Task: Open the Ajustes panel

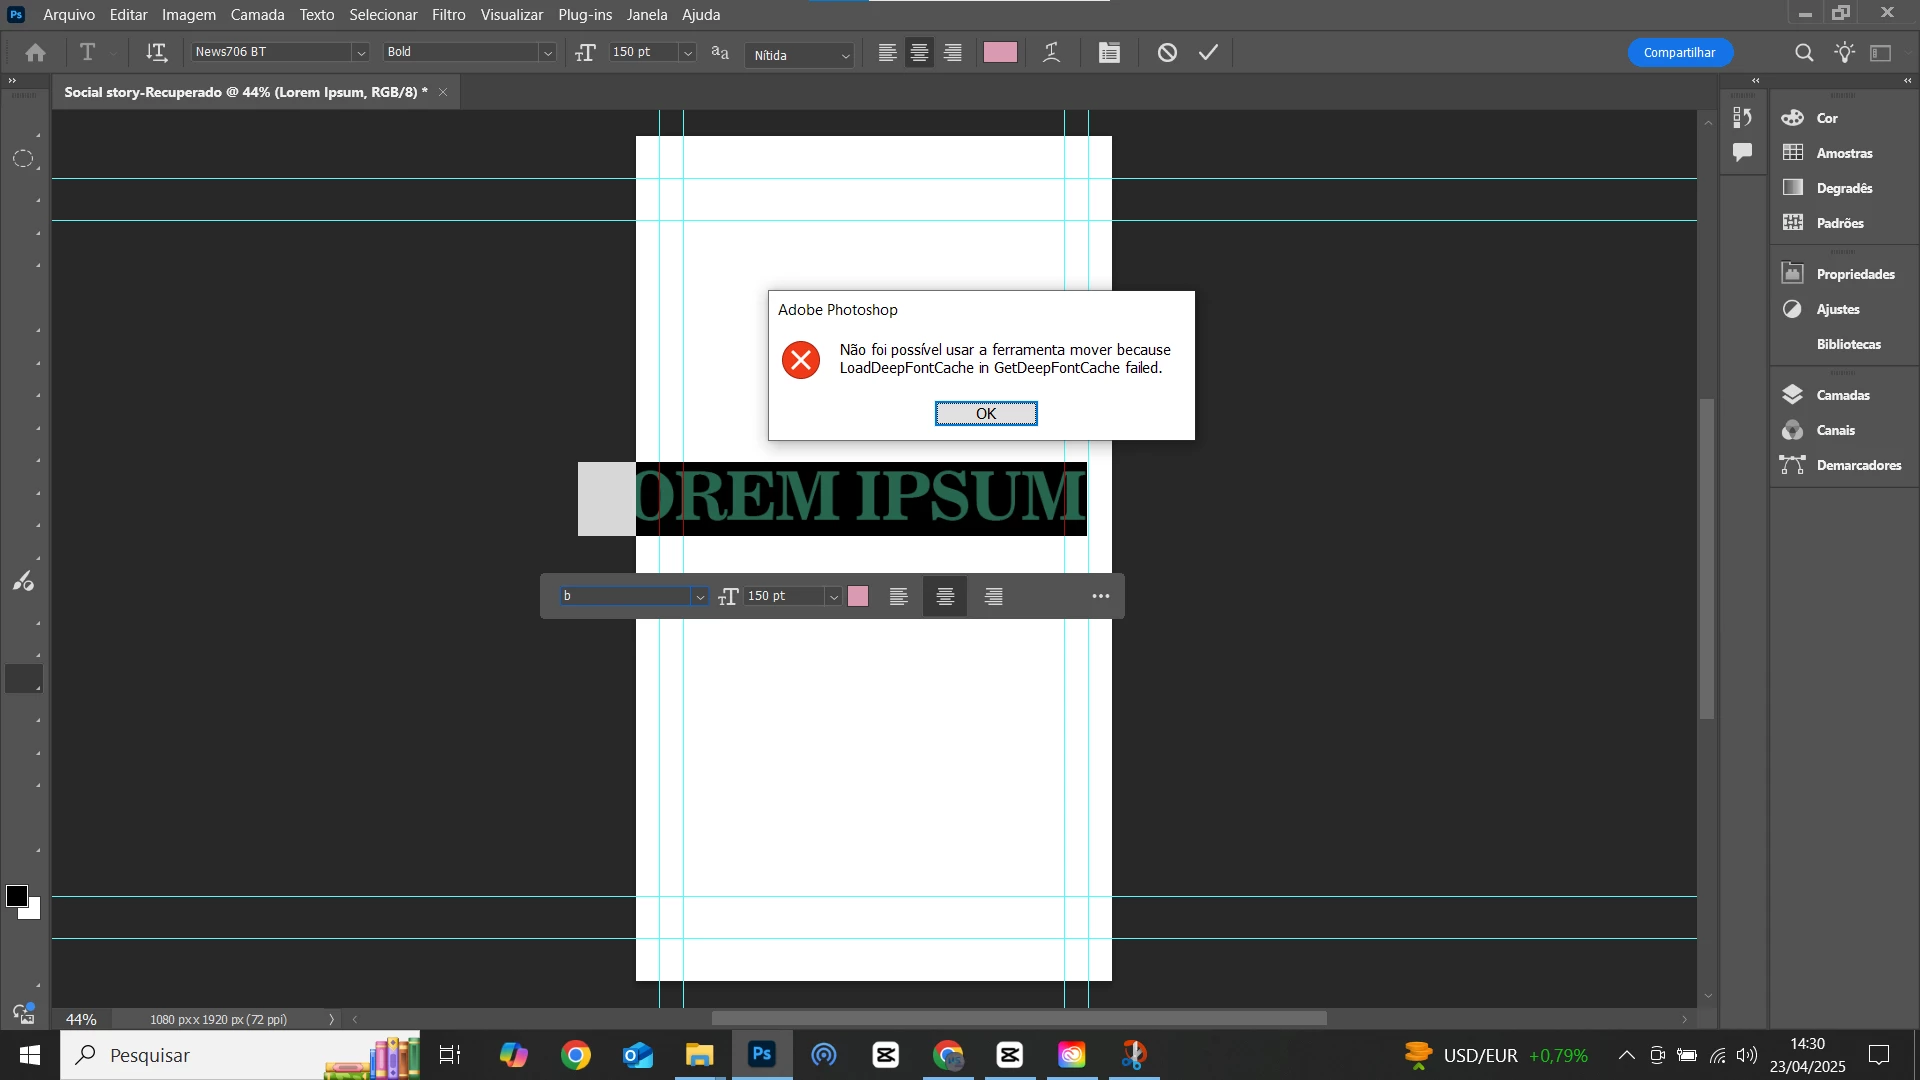Action: (1837, 309)
